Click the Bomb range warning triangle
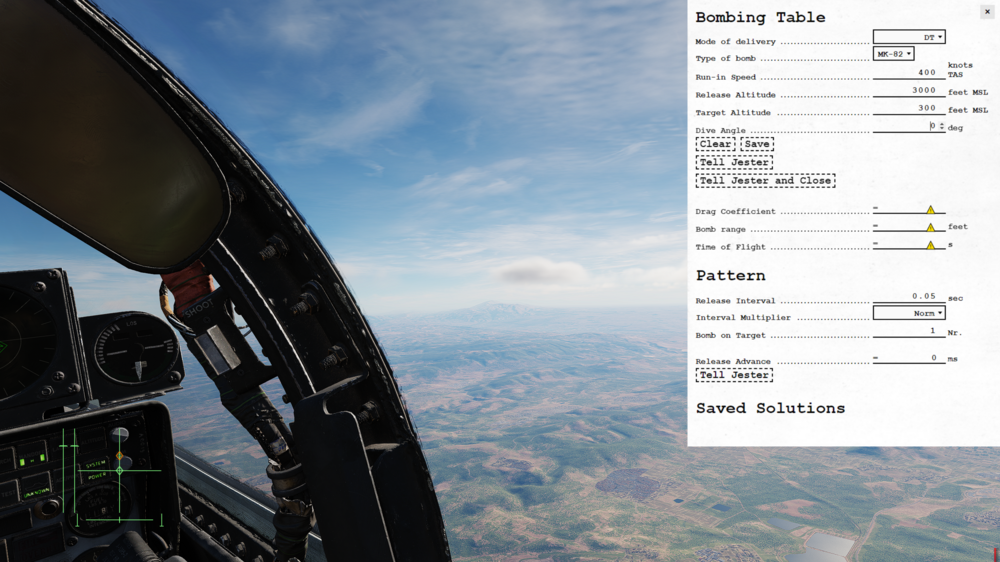The image size is (1000, 562). 930,228
